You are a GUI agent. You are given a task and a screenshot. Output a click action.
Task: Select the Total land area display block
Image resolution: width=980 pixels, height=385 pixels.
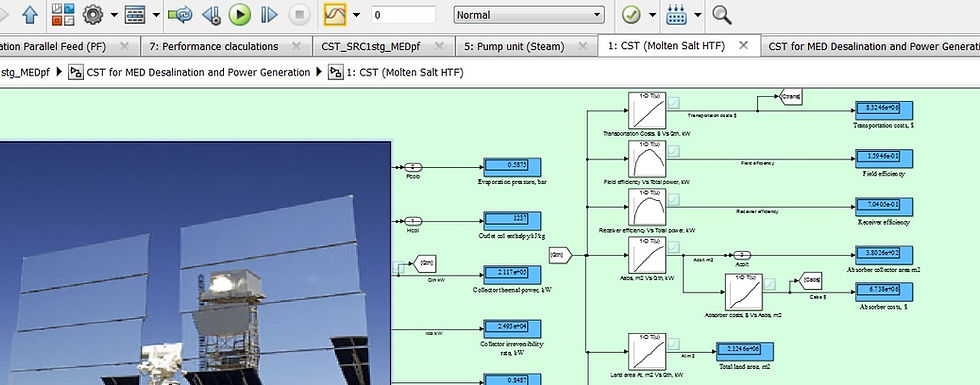click(744, 352)
